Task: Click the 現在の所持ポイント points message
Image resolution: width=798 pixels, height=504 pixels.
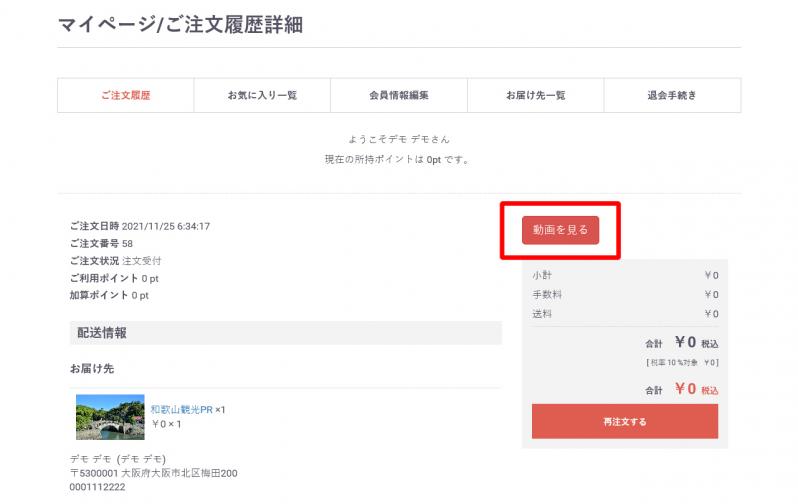Action: coord(397,159)
